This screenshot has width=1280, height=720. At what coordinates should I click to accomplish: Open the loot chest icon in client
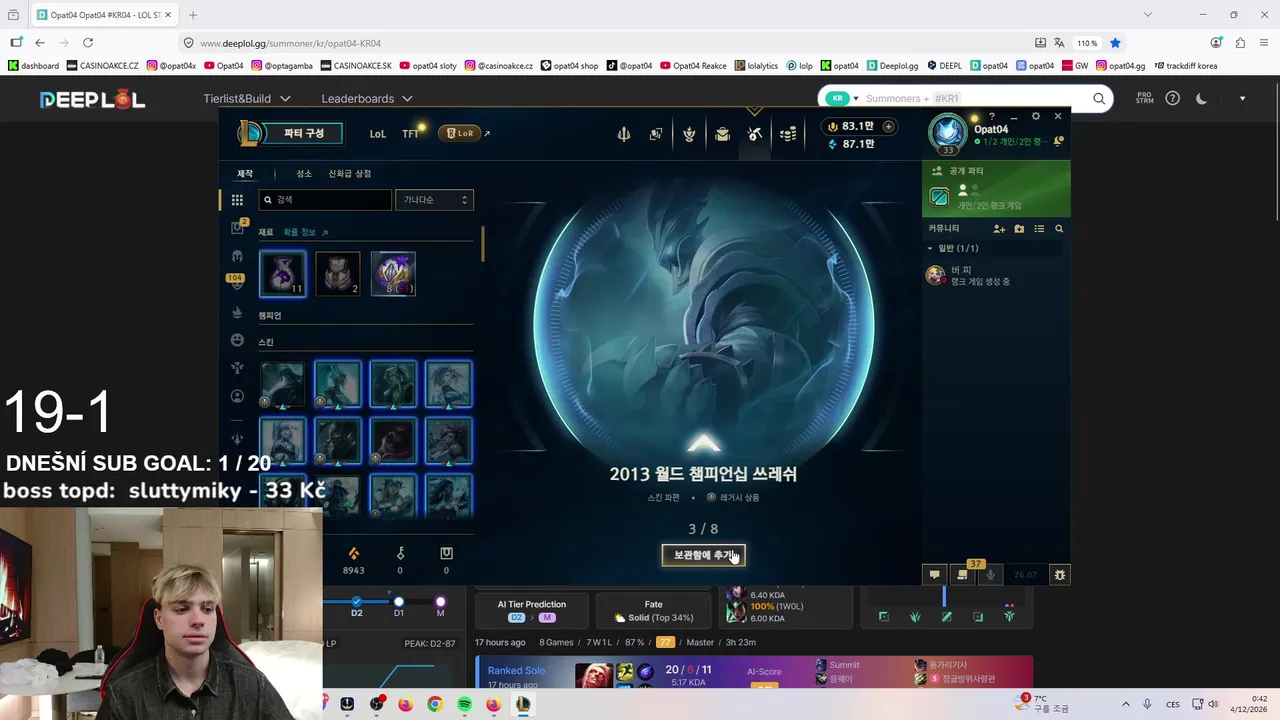[x=722, y=134]
